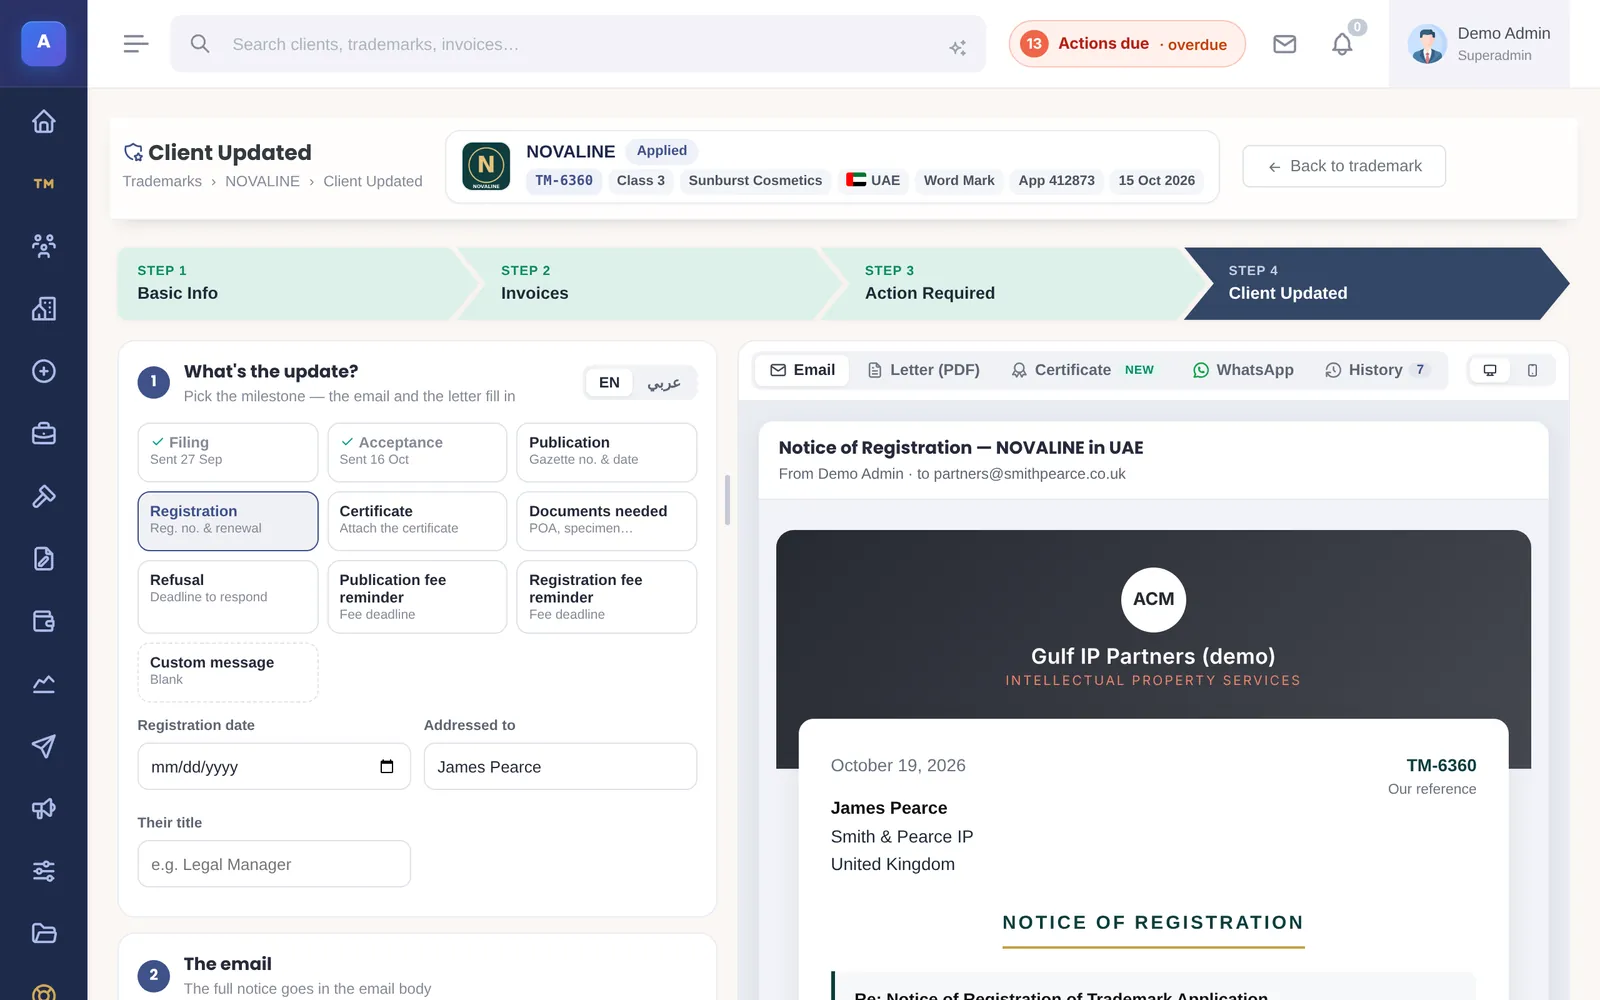Toggle the hamburger menu icon
The image size is (1600, 1000).
coord(136,44)
